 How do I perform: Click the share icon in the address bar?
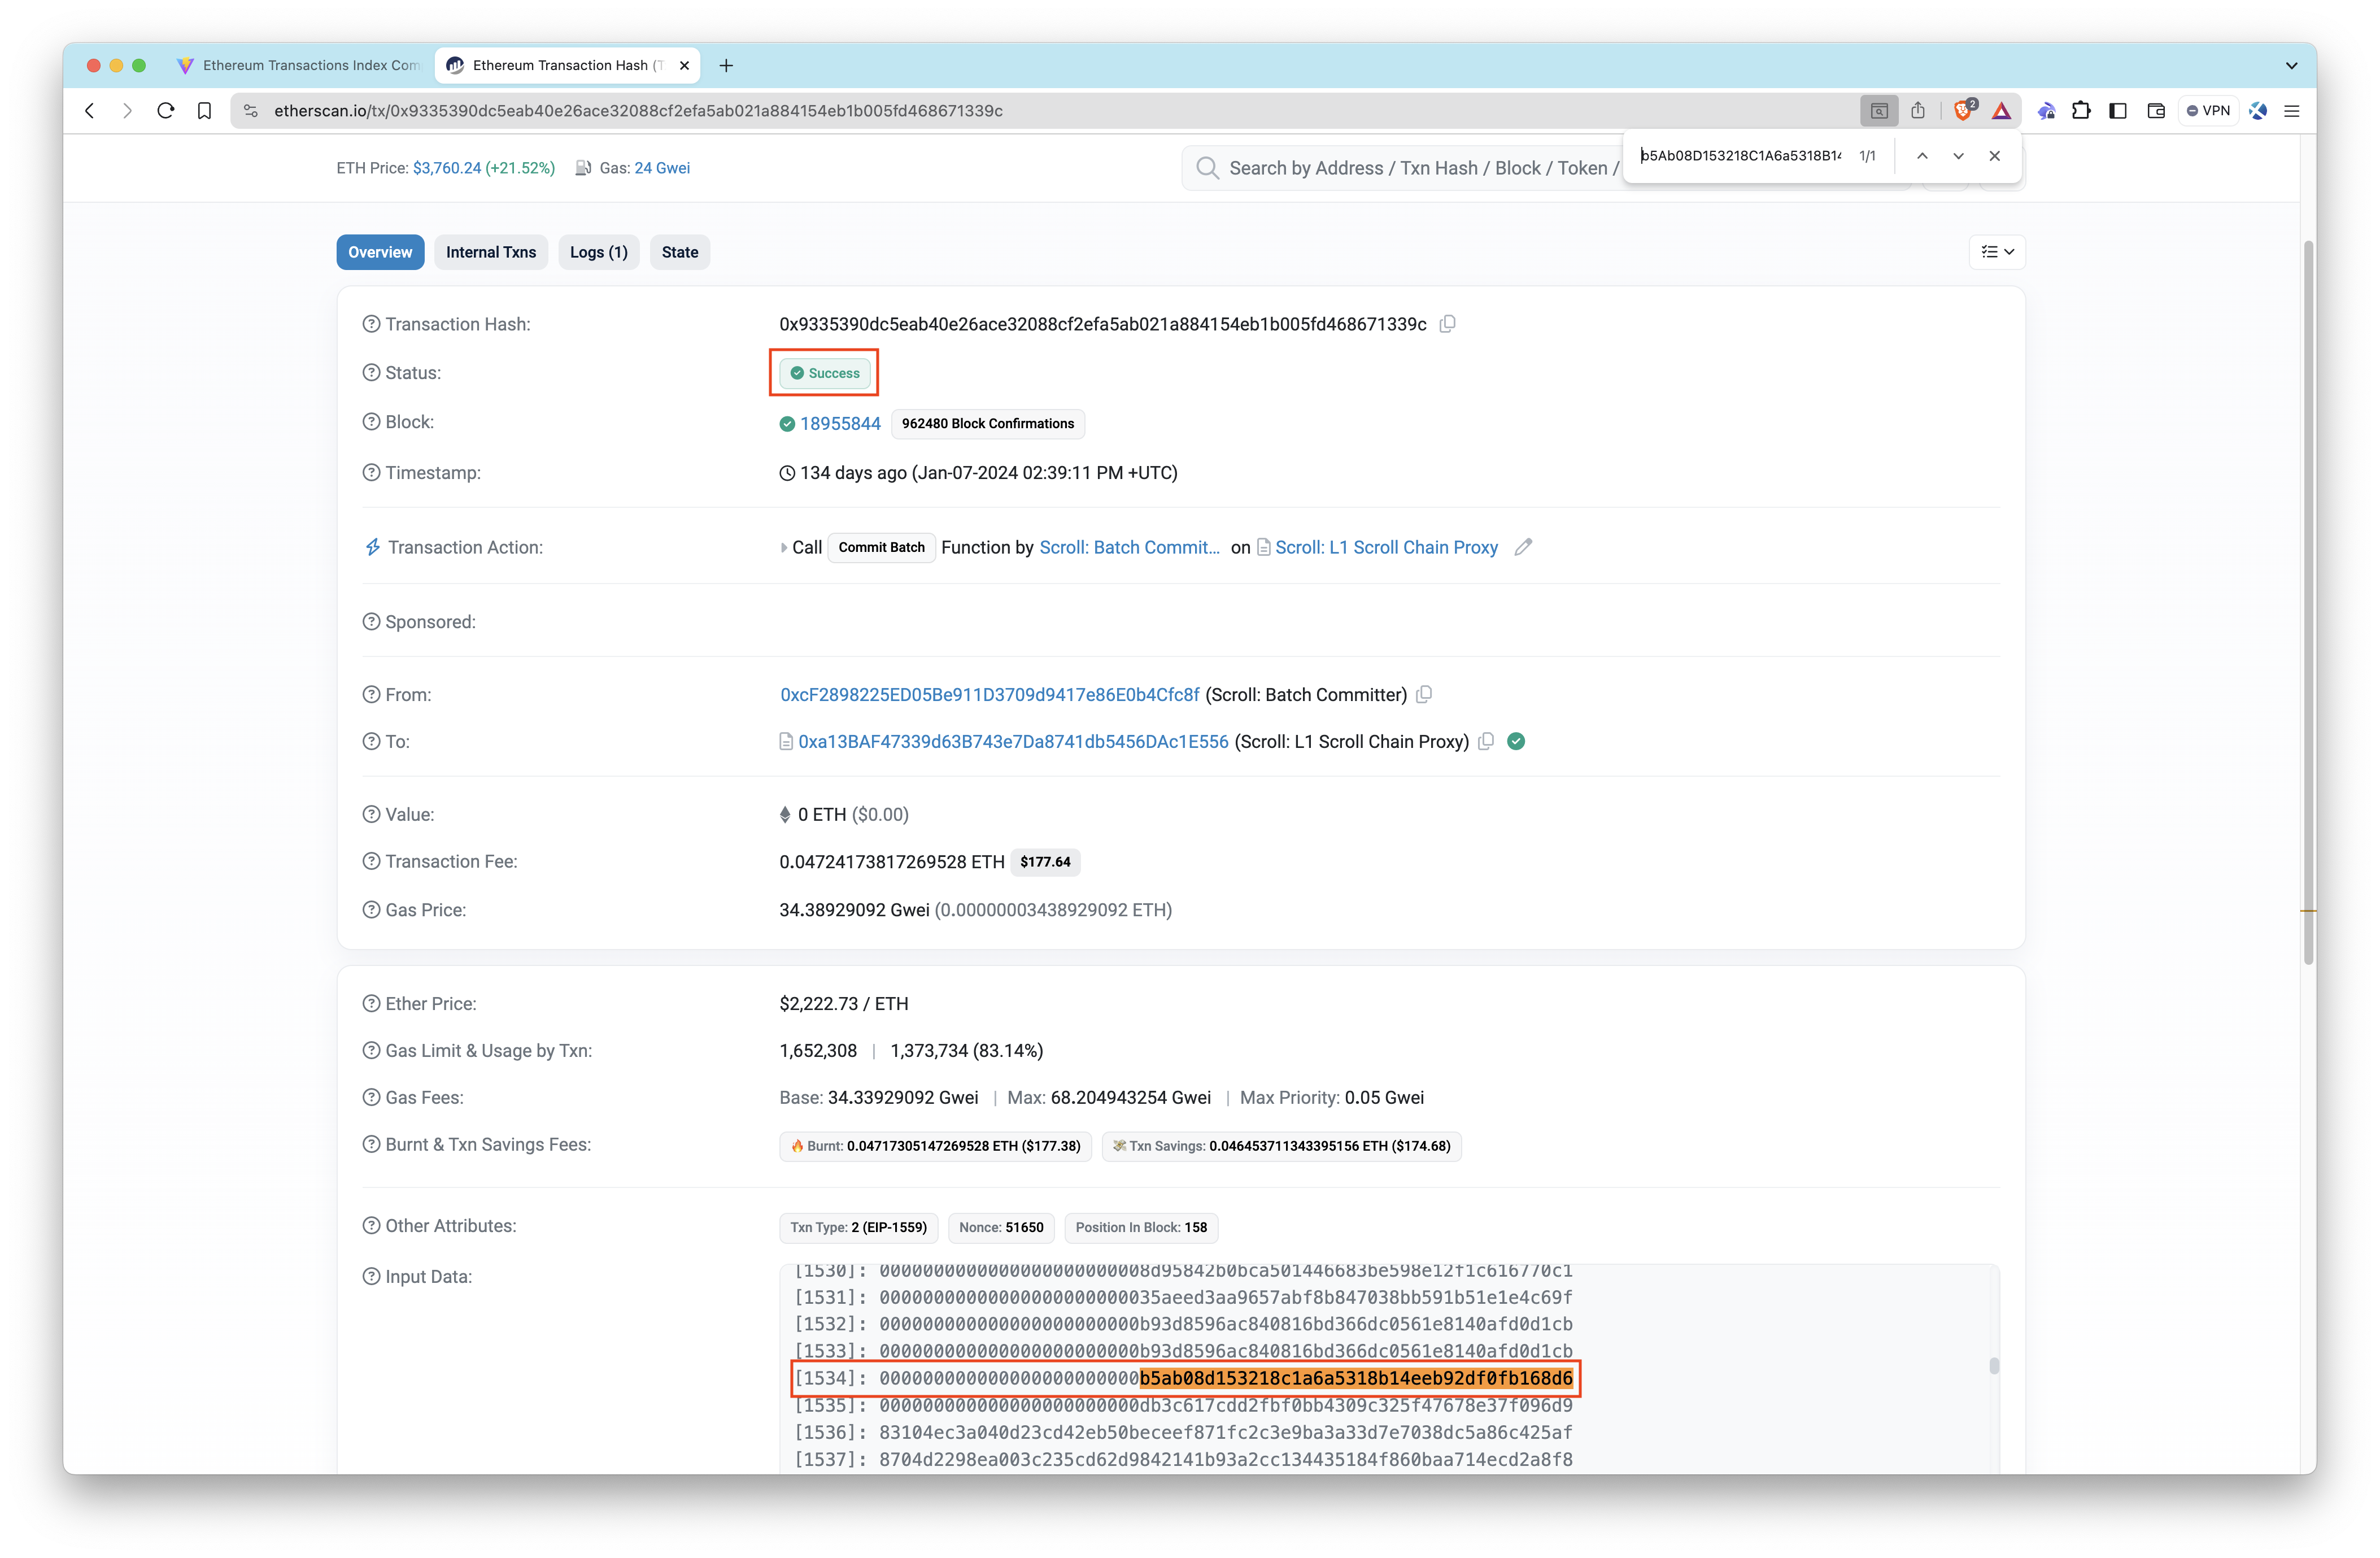coord(1917,111)
